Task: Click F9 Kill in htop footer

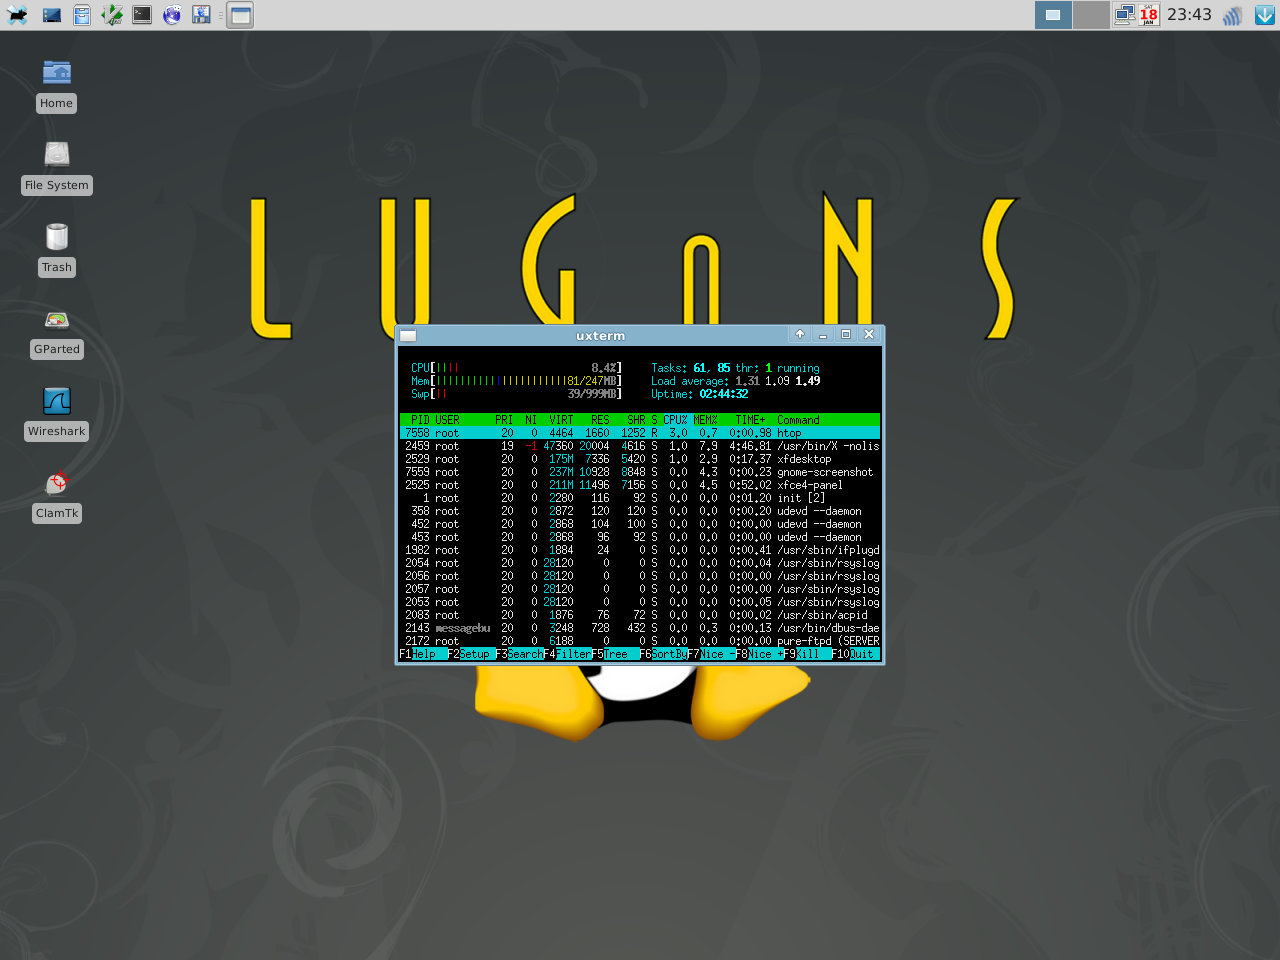Action: coord(807,654)
